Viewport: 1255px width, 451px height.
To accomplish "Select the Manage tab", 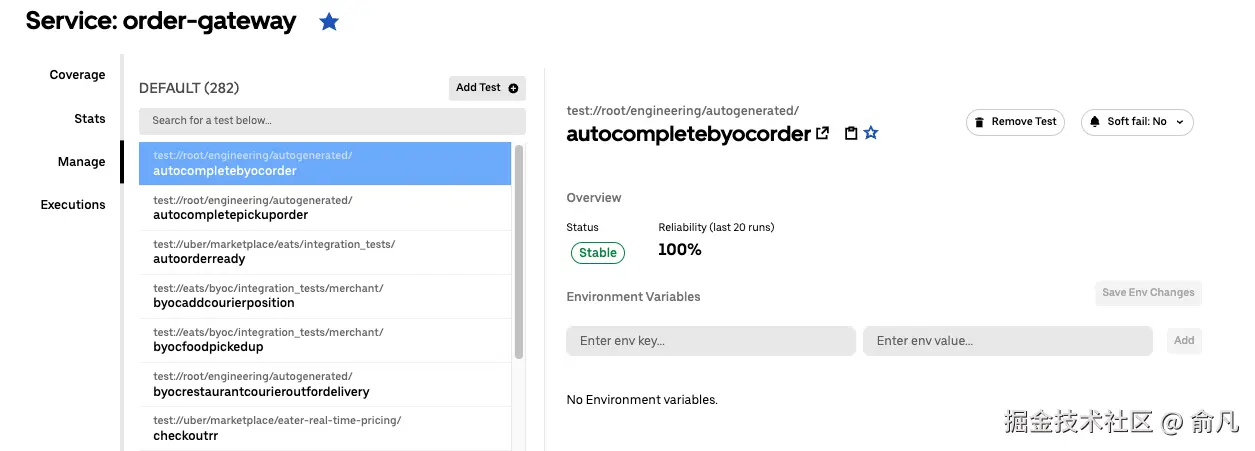I will click(x=81, y=162).
